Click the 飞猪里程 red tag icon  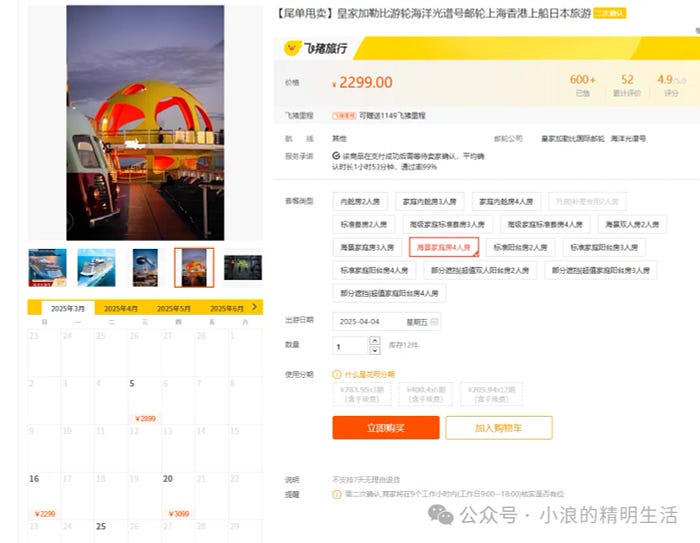tap(344, 116)
